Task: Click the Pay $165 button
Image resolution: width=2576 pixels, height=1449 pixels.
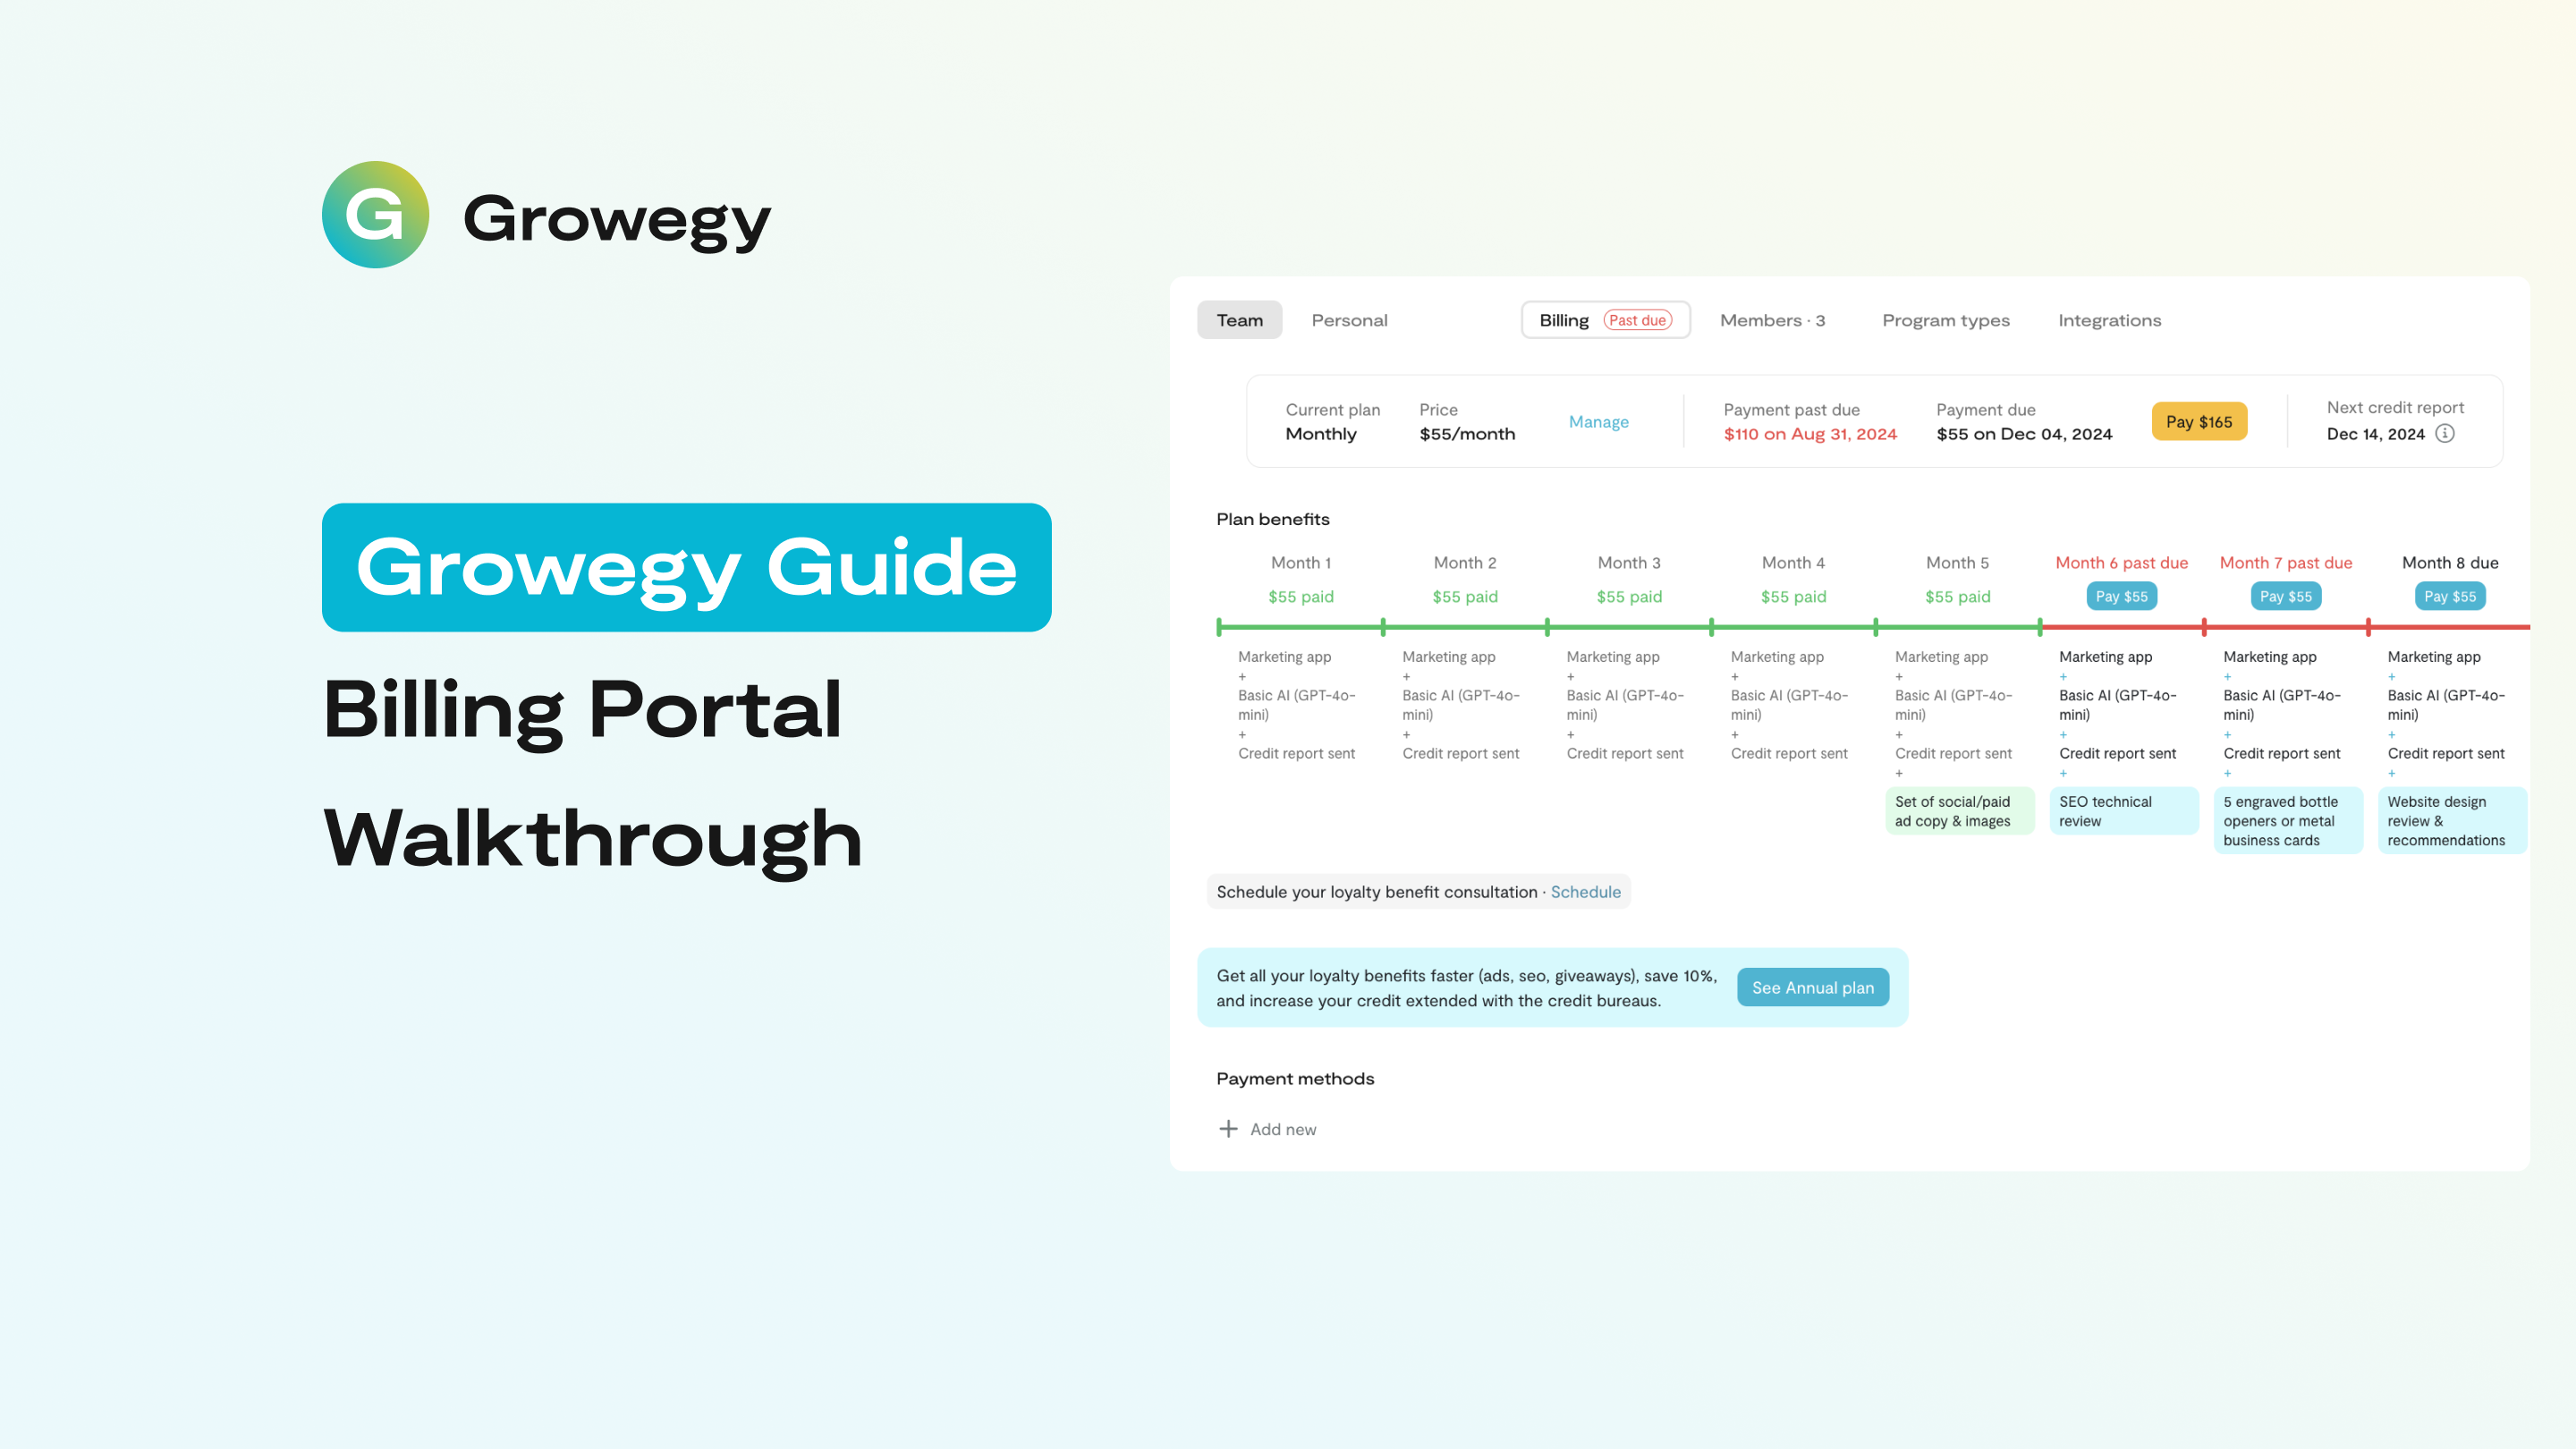Action: pos(2199,421)
